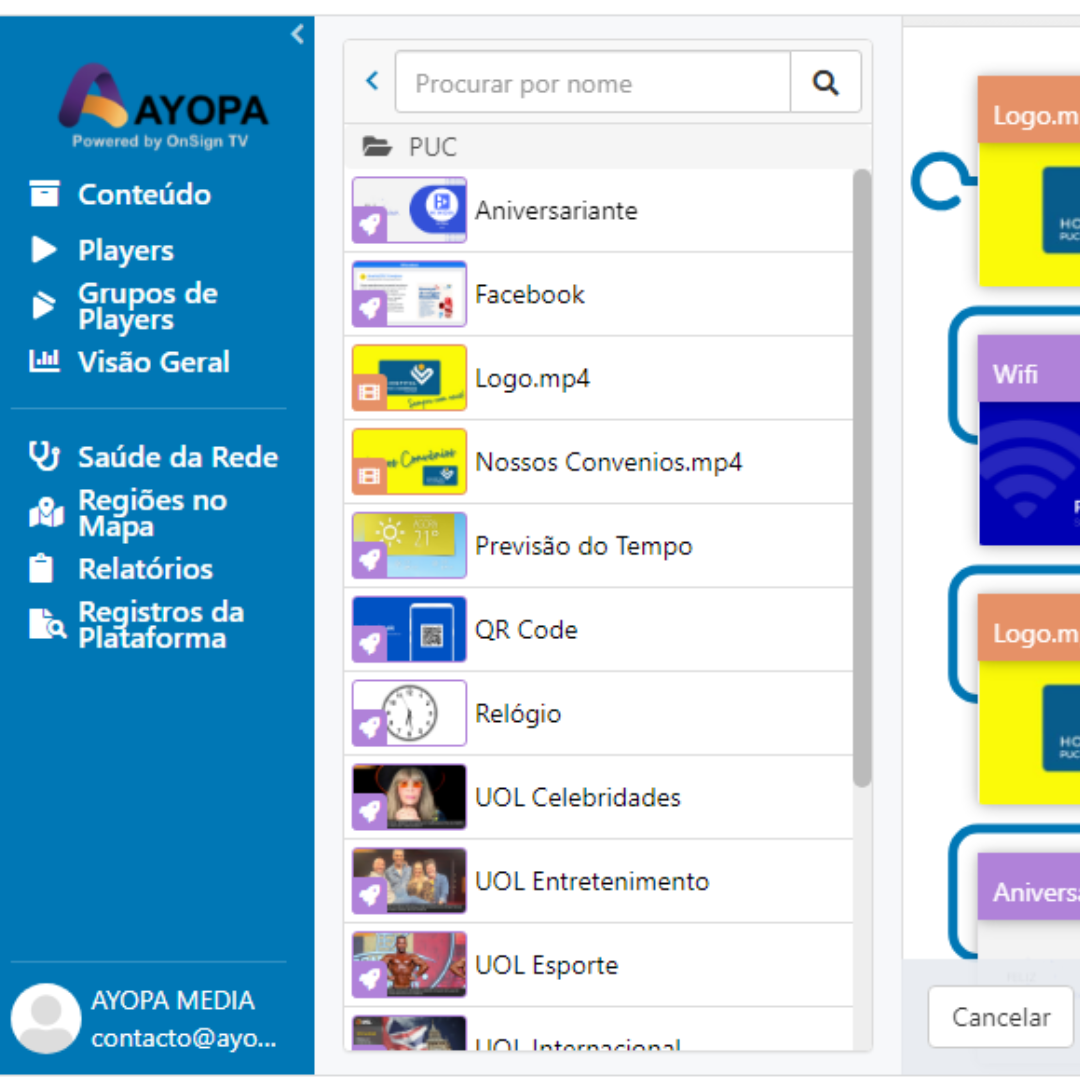Click the yellow Logo.mp4 list thumbnail
The image size is (1080, 1080).
pos(409,378)
